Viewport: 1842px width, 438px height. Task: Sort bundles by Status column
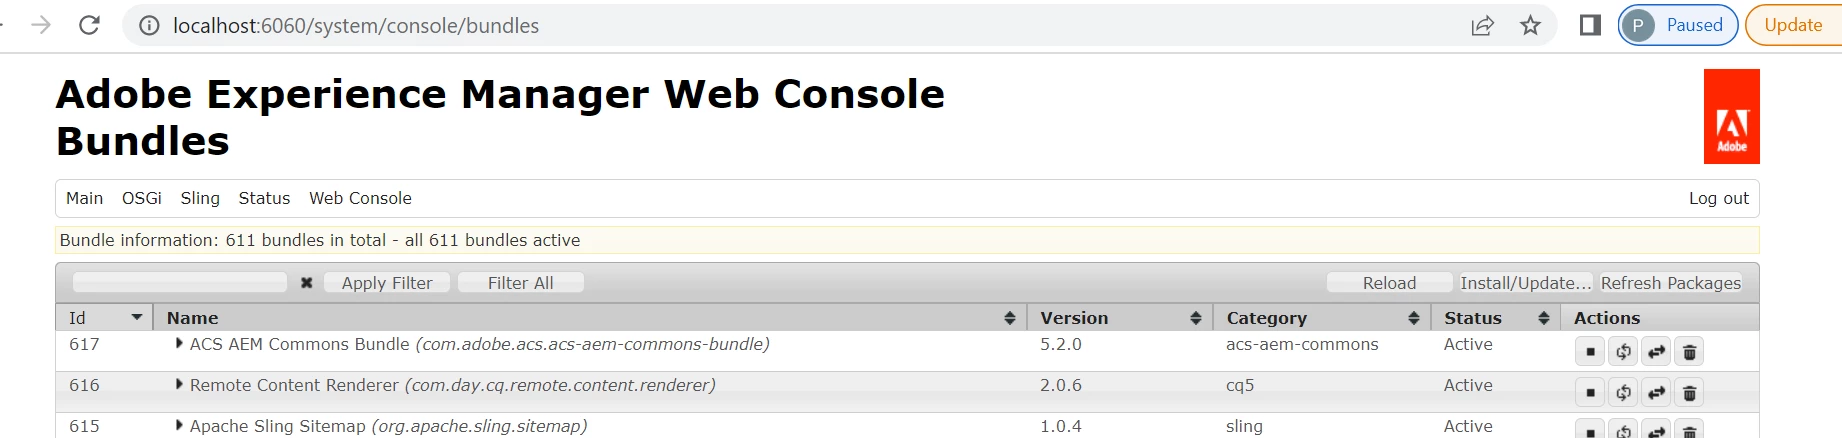pos(1496,317)
